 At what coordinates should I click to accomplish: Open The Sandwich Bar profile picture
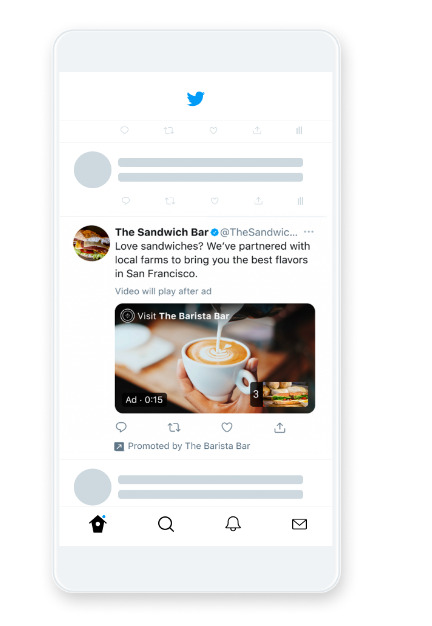tap(91, 243)
